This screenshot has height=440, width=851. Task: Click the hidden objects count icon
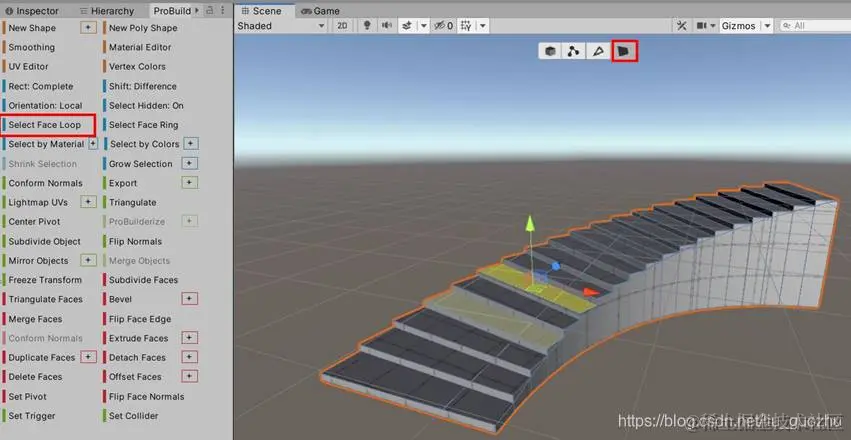[443, 25]
